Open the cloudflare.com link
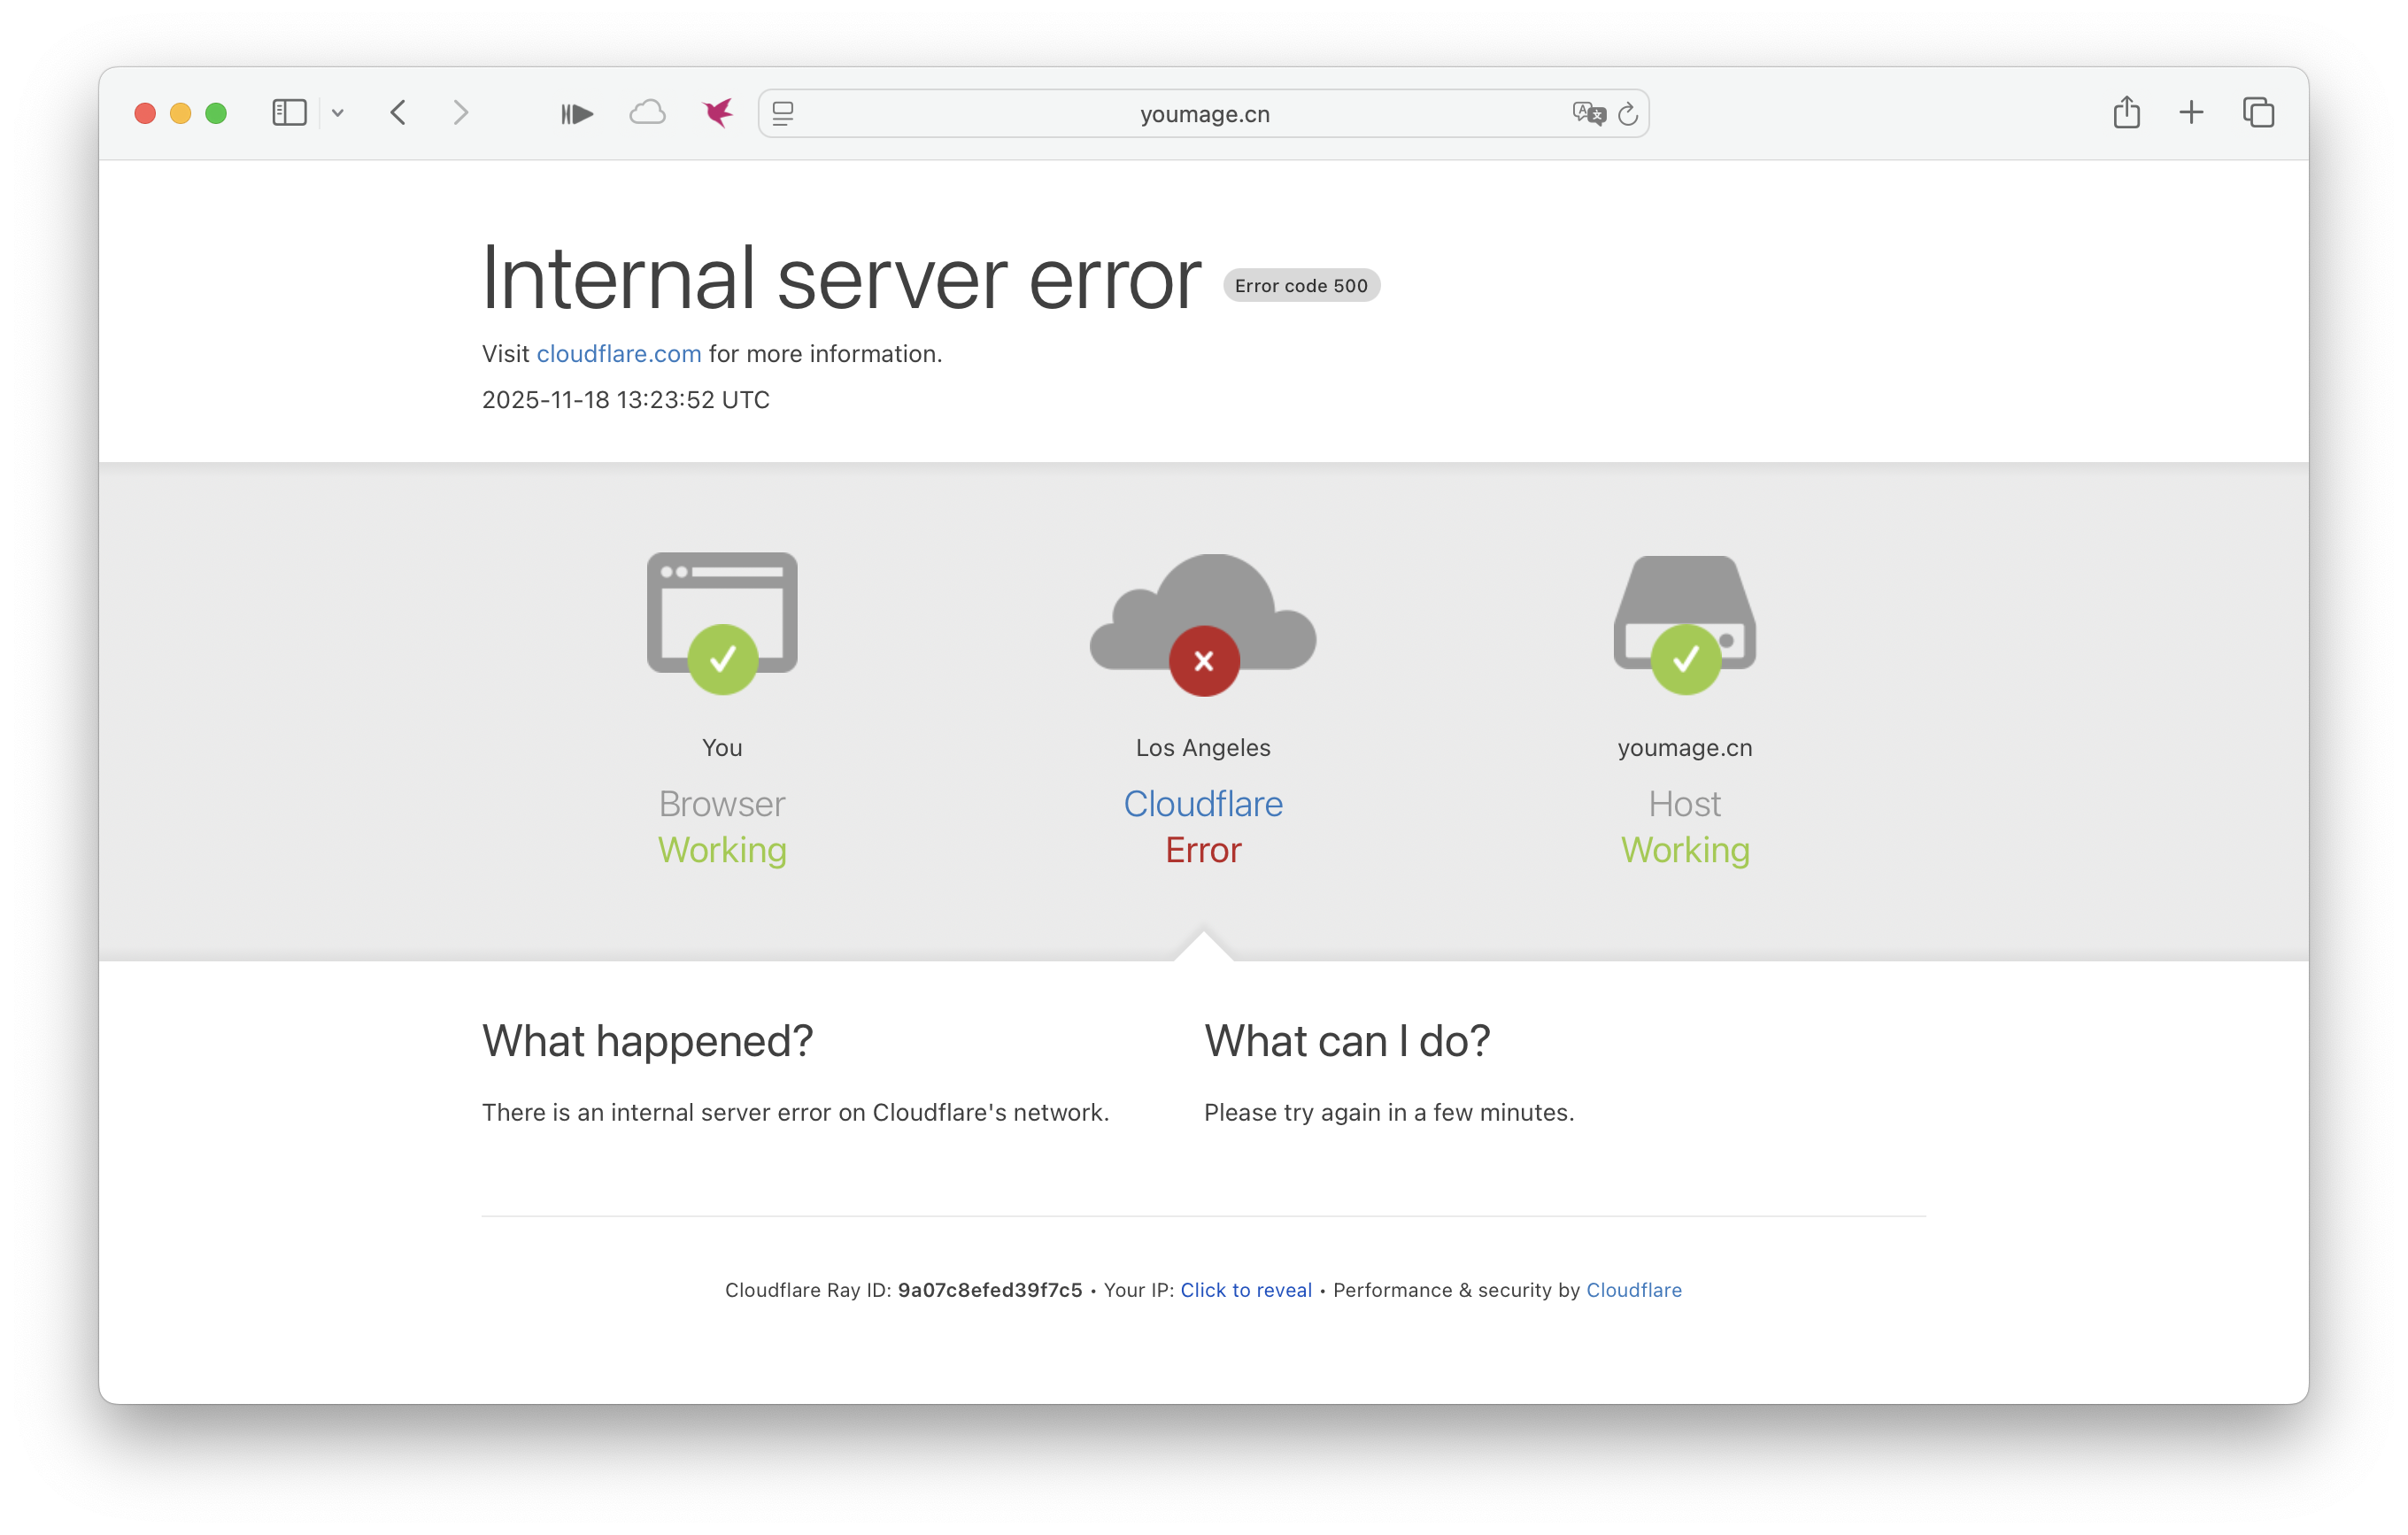Viewport: 2408px width, 1535px height. [618, 354]
